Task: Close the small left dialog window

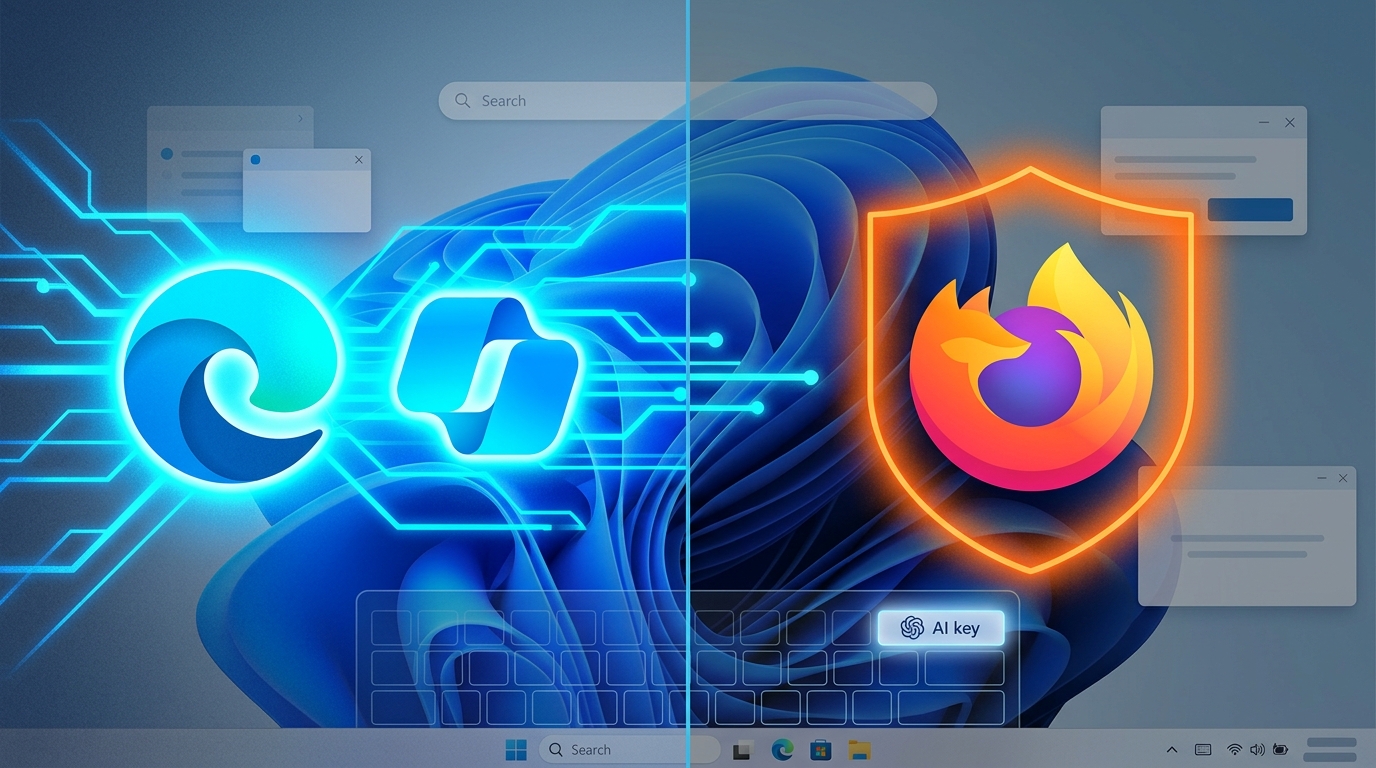Action: [359, 160]
